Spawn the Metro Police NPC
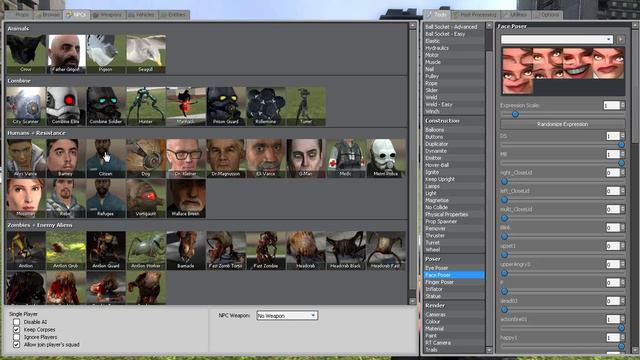This screenshot has width=640, height=360. point(386,158)
